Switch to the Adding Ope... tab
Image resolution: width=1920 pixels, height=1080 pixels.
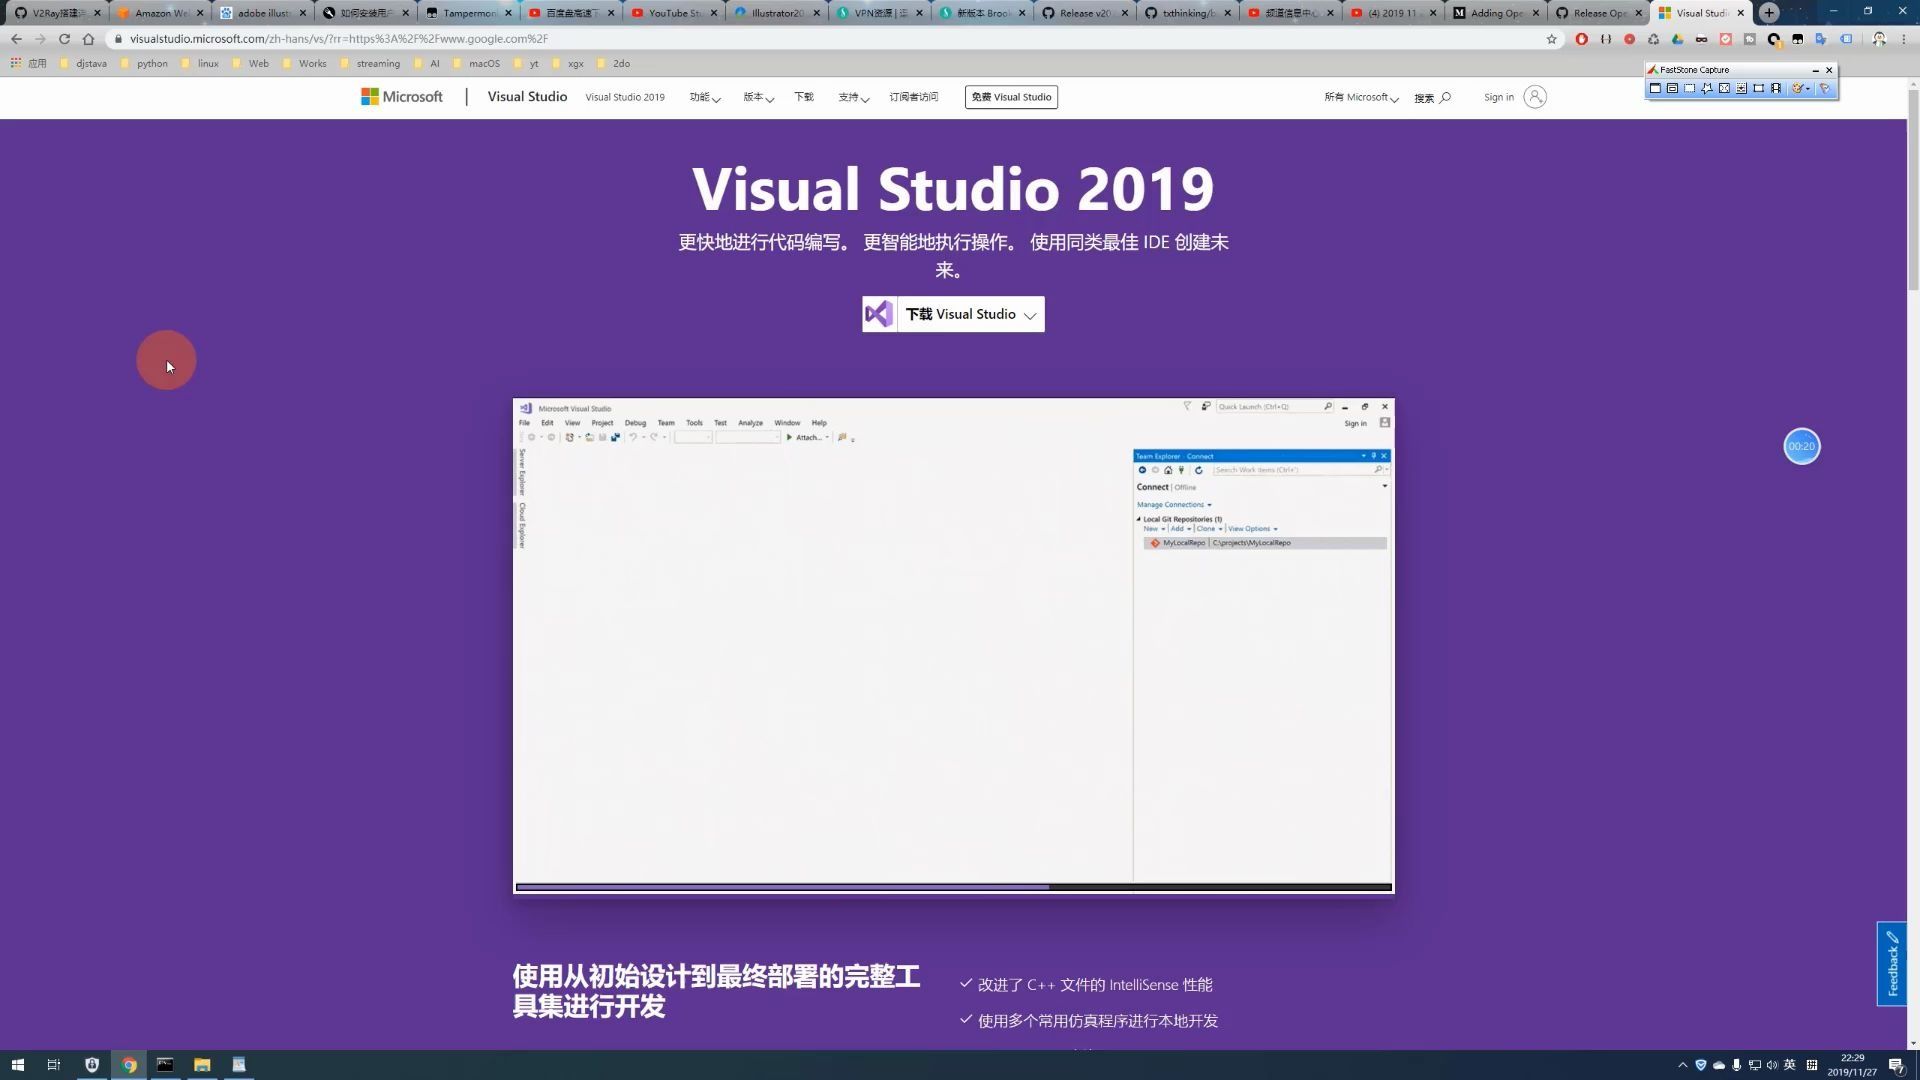click(1496, 13)
